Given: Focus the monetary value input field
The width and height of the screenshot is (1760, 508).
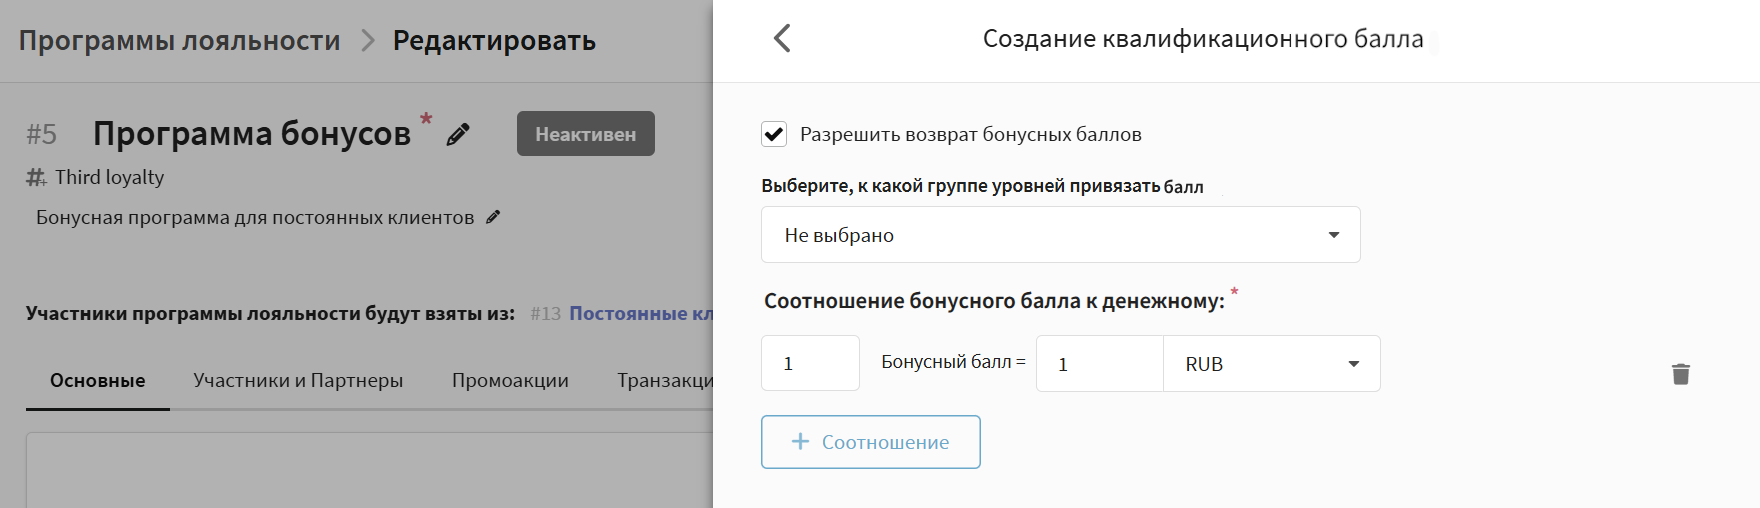Looking at the screenshot, I should [x=1099, y=364].
